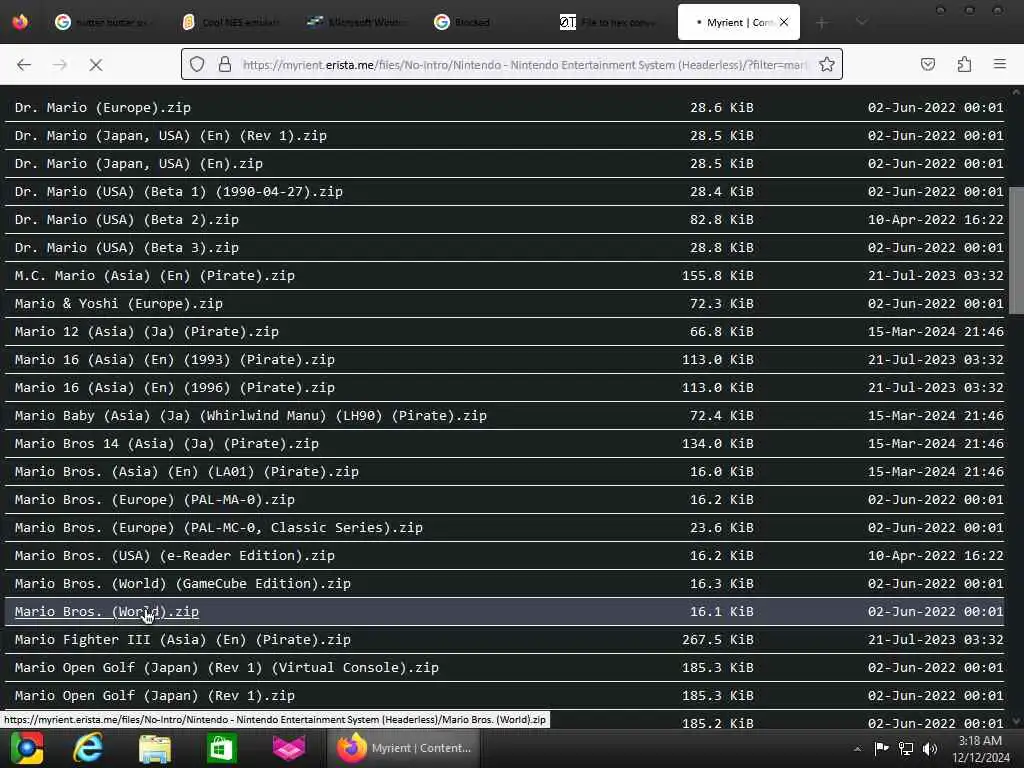Screen dimensions: 1024x768
Task: Click the 155.8 KiB size value
Action: coord(718,276)
